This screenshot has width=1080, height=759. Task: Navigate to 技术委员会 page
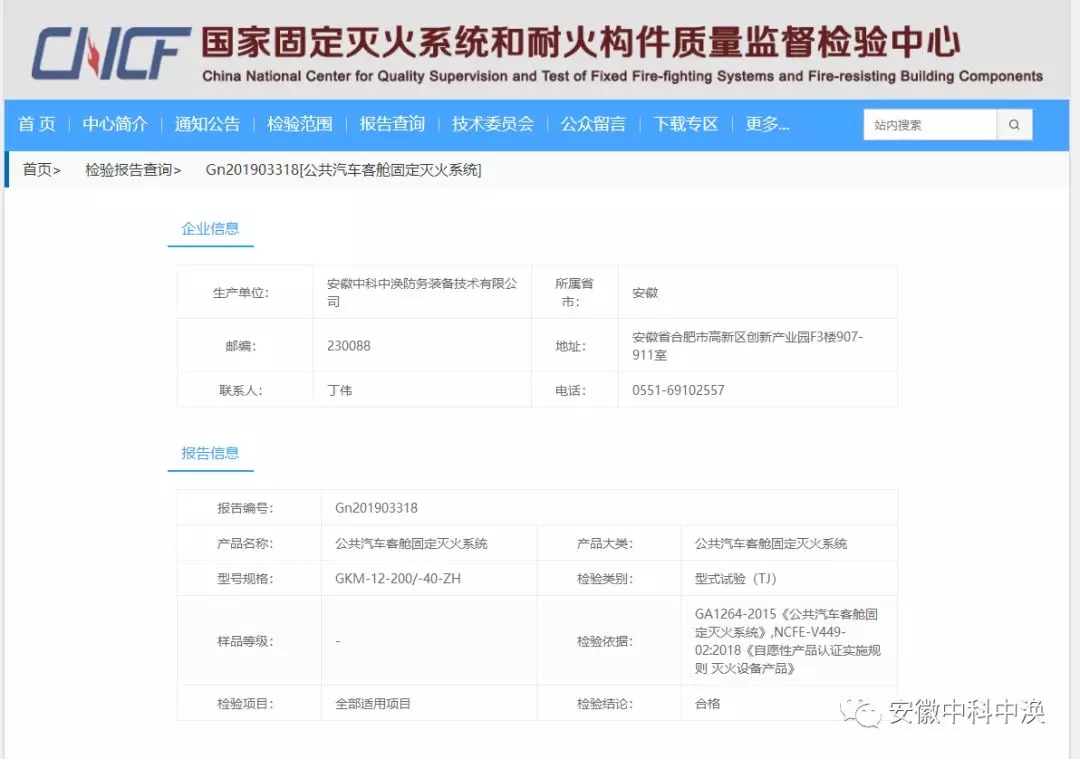[492, 124]
